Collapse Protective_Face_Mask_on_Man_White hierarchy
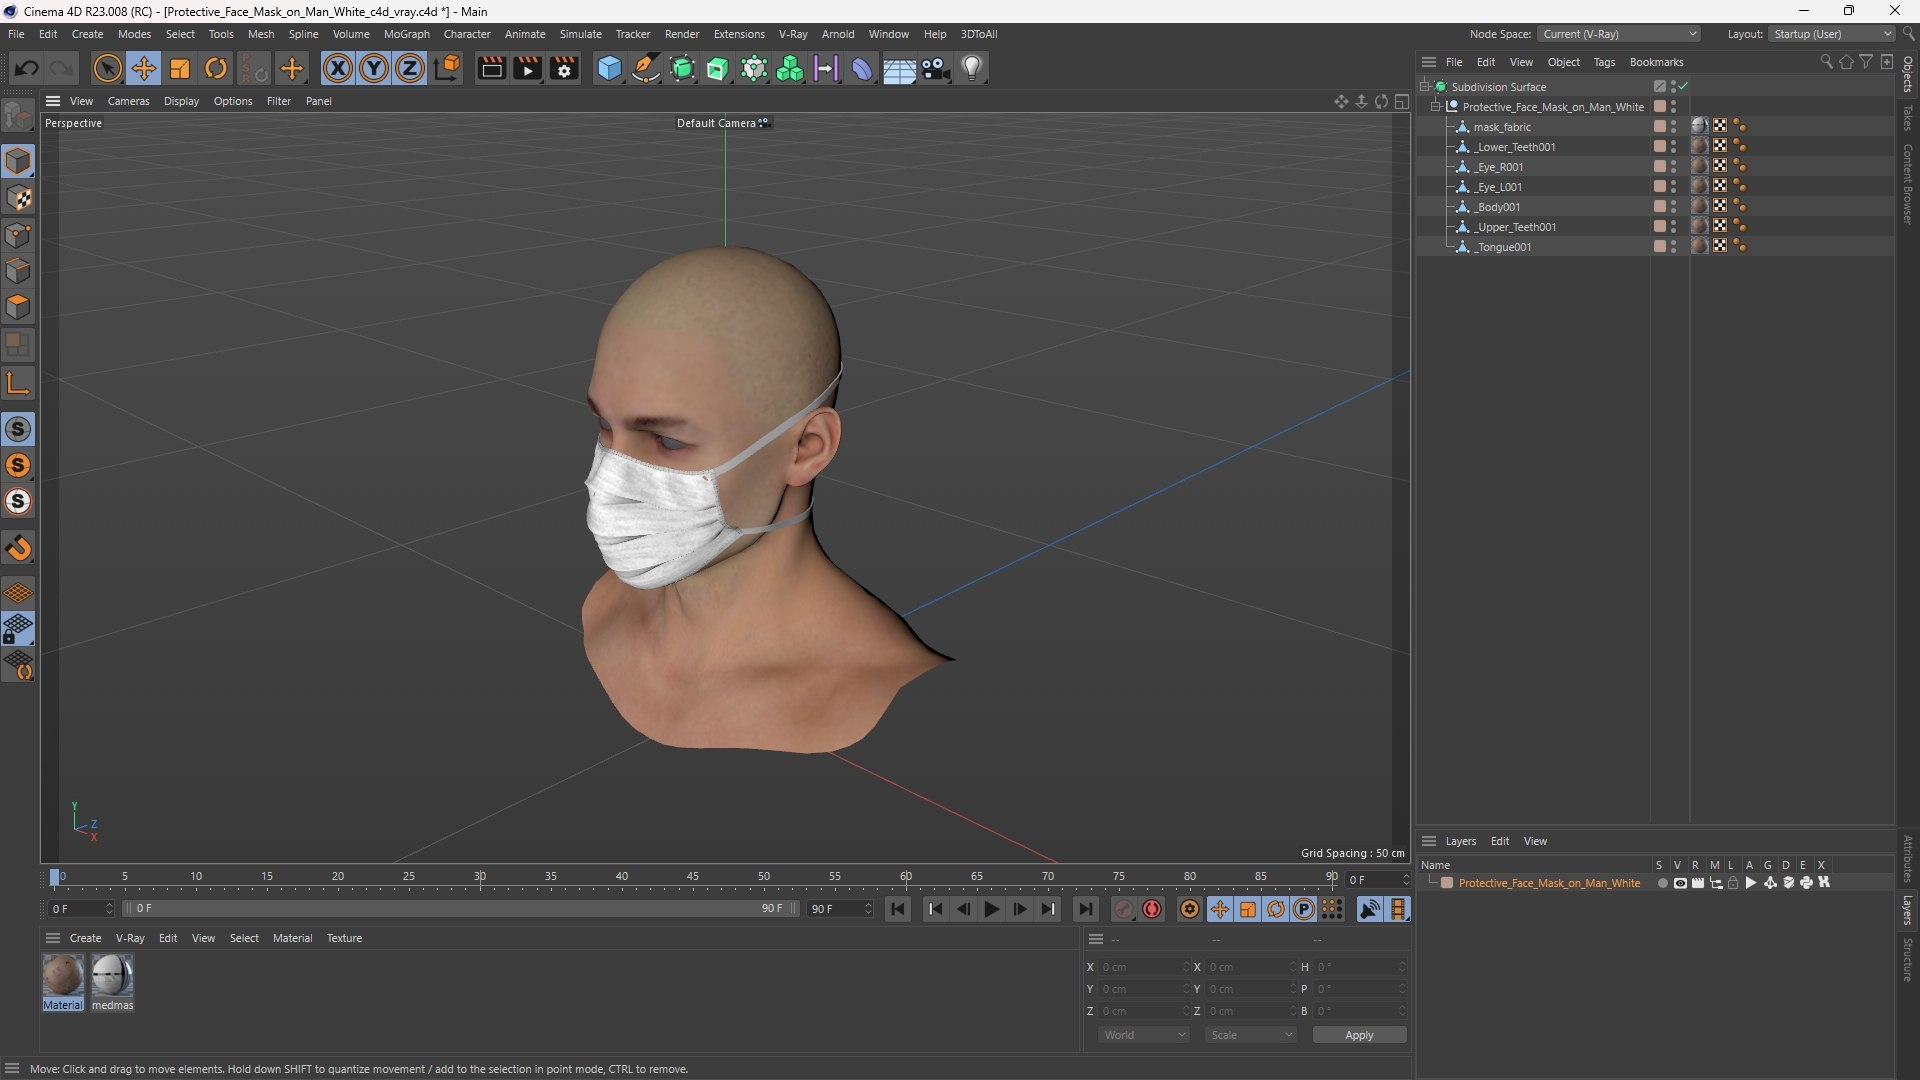Image resolution: width=1920 pixels, height=1080 pixels. [x=1436, y=107]
